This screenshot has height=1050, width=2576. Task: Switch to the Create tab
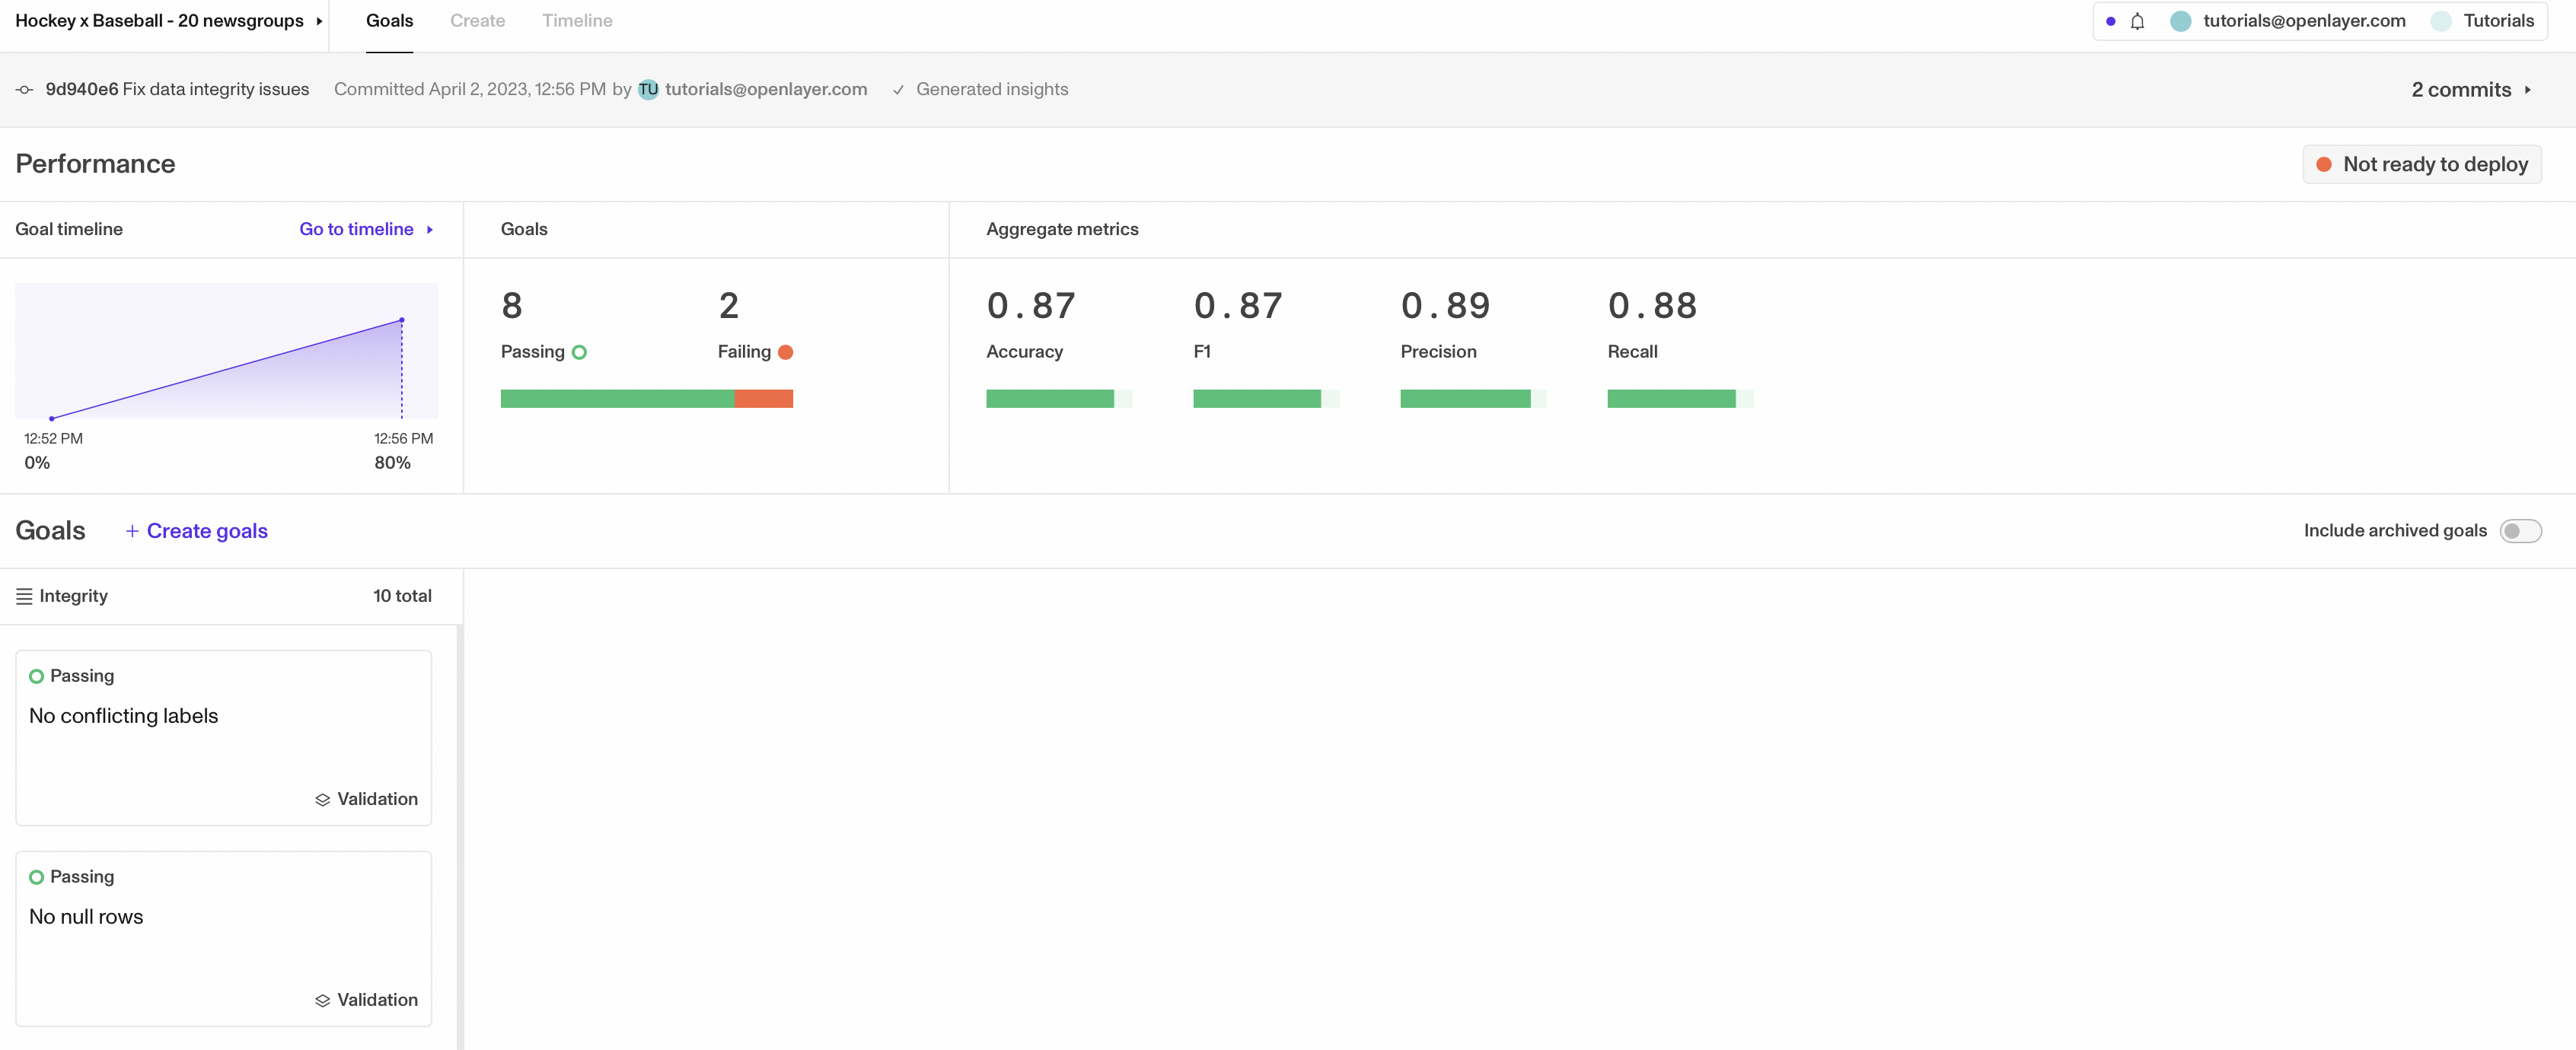coord(477,21)
